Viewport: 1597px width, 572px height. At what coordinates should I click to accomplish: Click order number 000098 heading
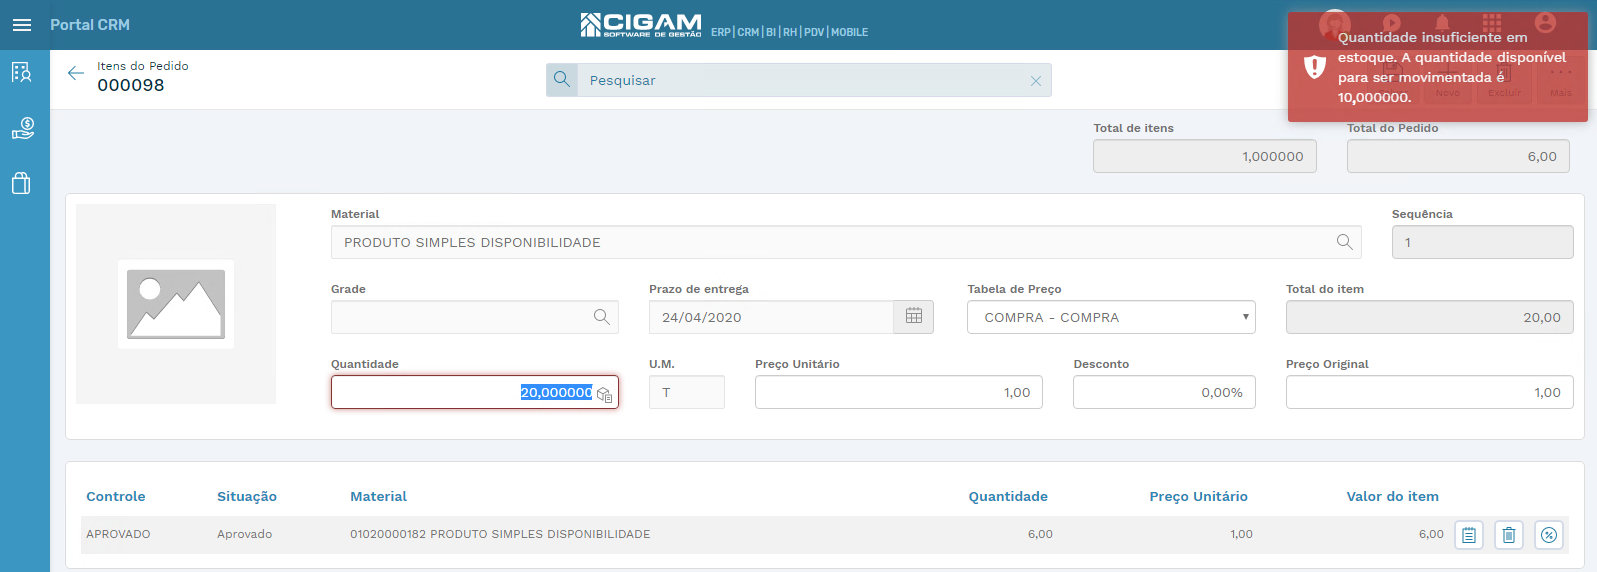[x=131, y=85]
